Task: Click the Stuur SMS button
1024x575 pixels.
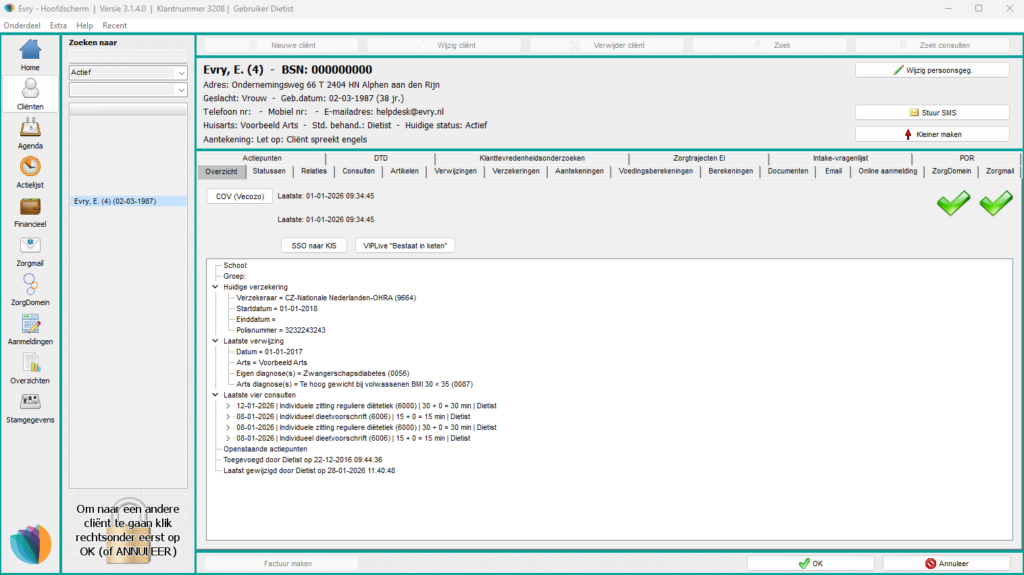Action: coord(932,112)
